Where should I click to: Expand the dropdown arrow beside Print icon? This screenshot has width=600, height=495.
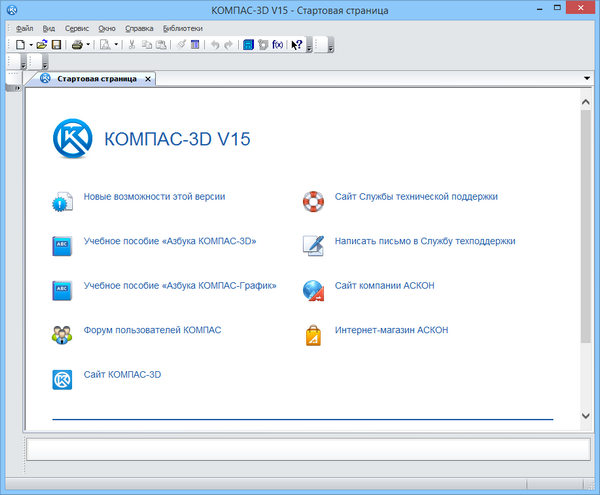tap(87, 45)
